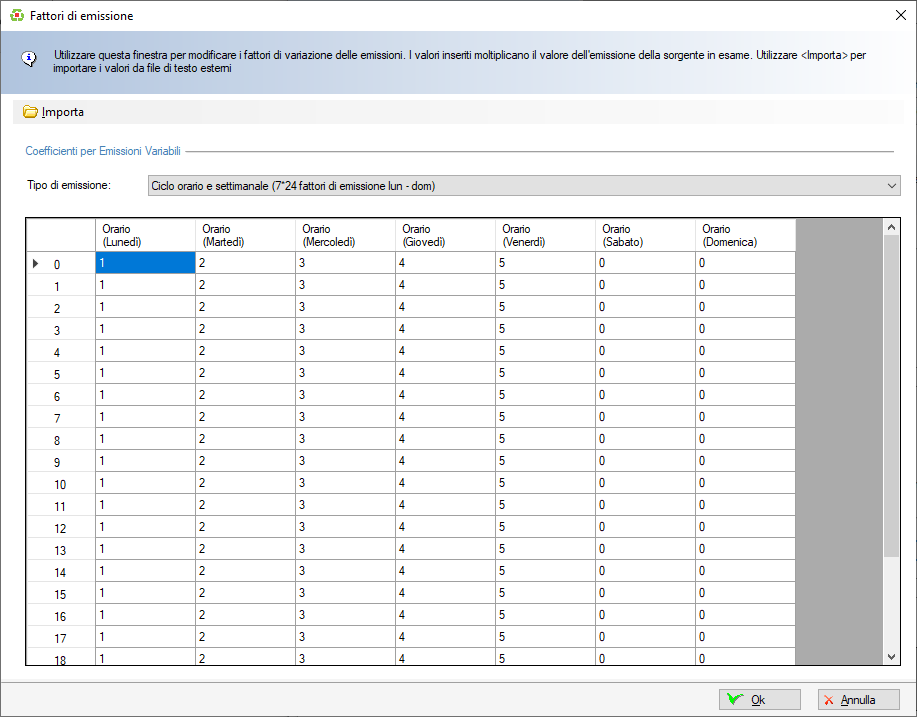Click the application icon in title bar
The width and height of the screenshot is (917, 717).
tap(16, 16)
